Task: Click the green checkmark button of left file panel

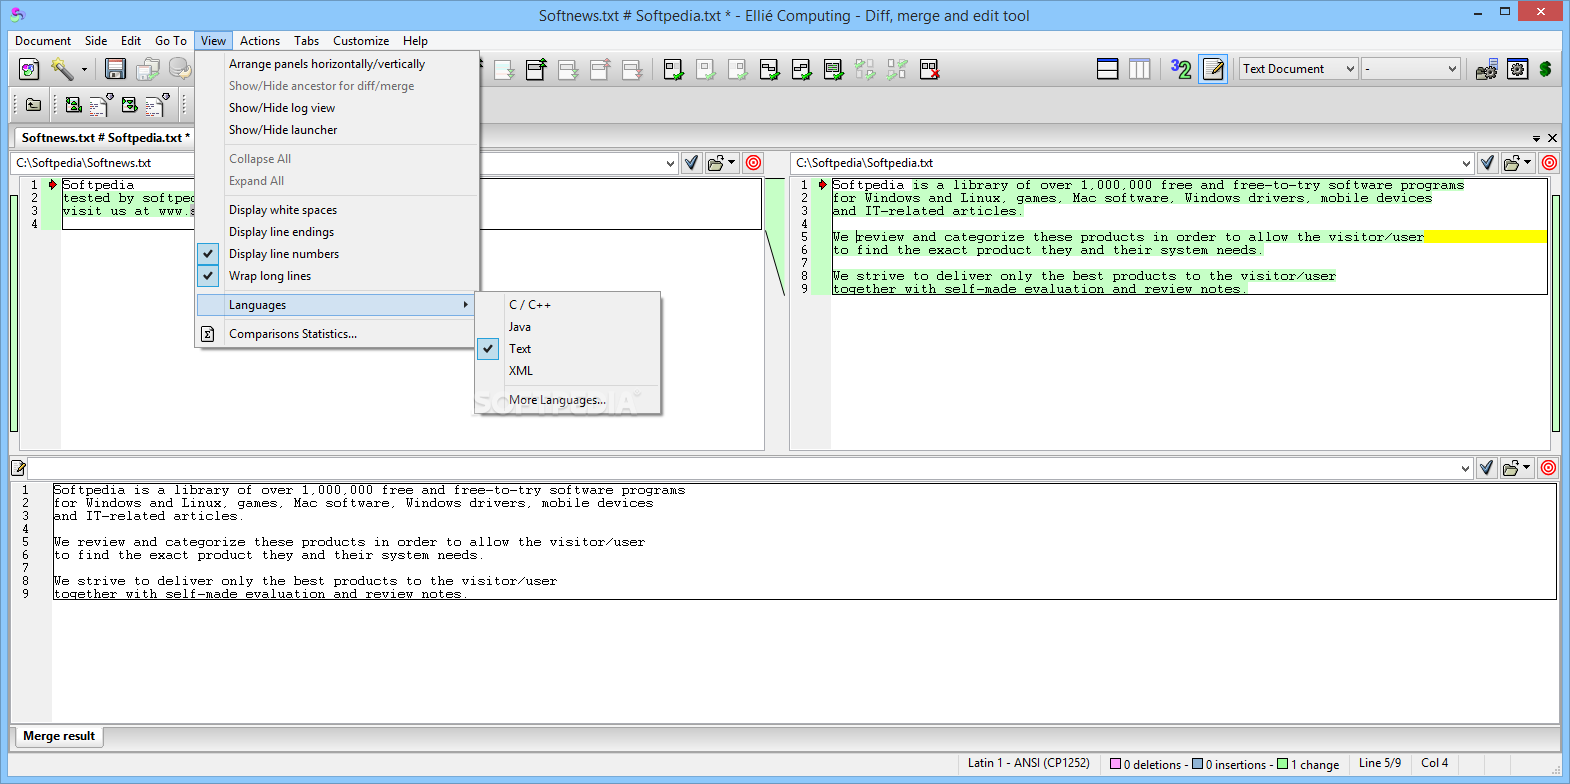Action: (x=691, y=163)
